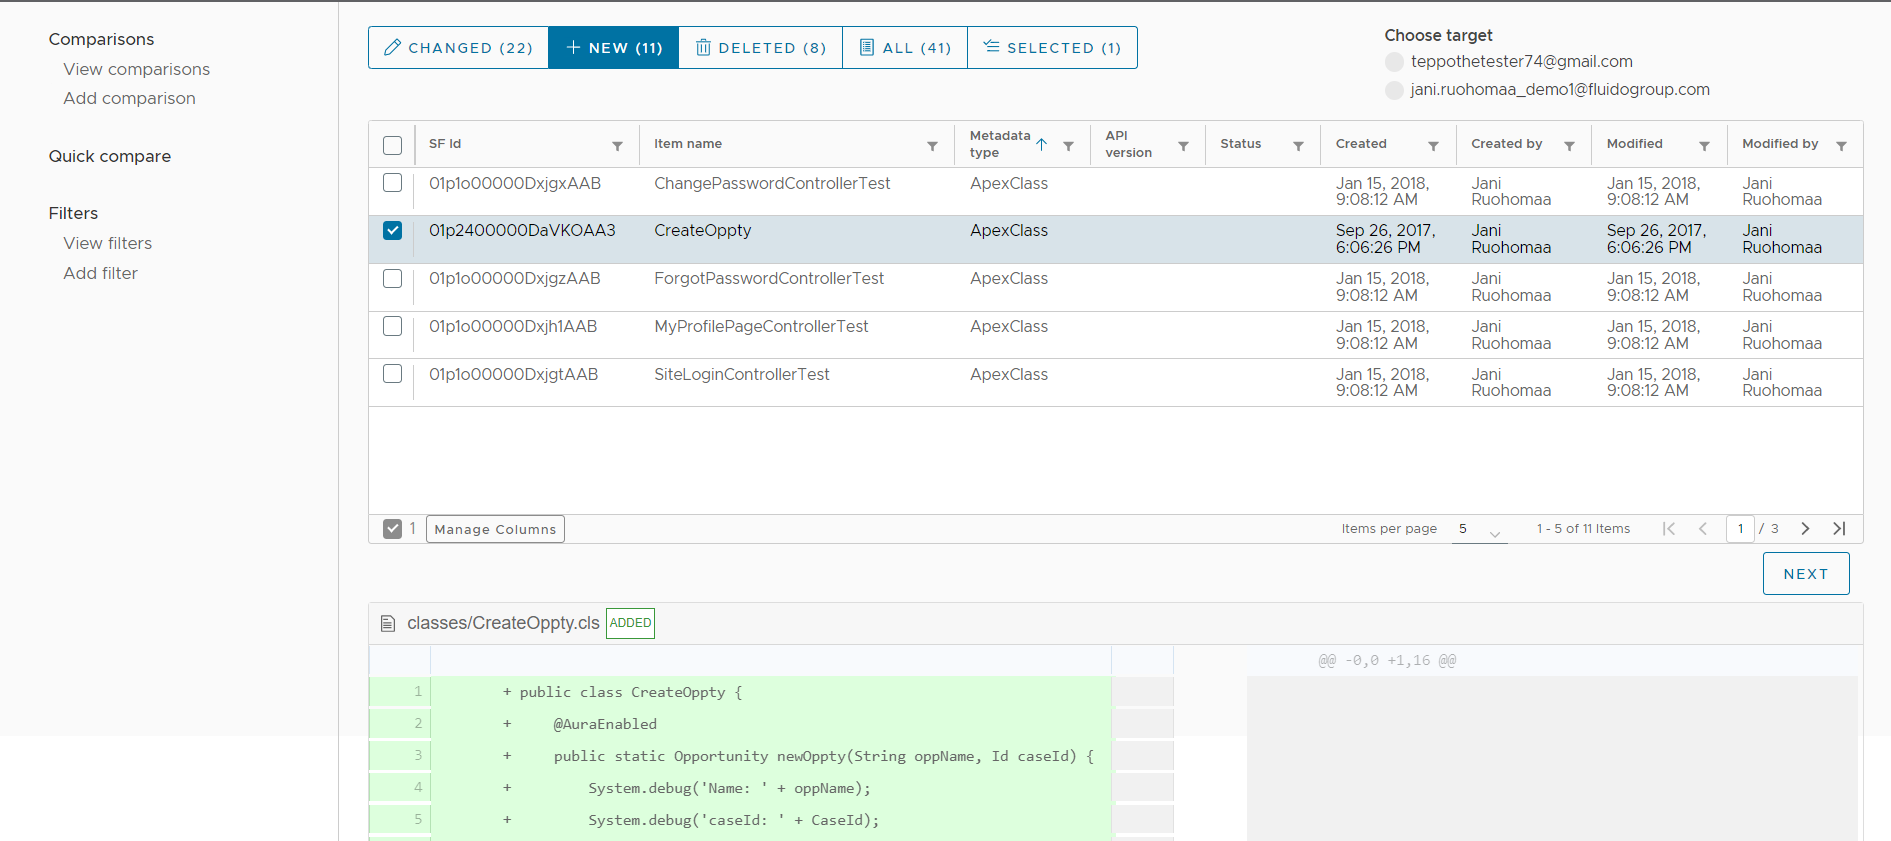Viewport: 1891px width, 841px height.
Task: Switch to the Changed (22) tab
Action: click(459, 48)
